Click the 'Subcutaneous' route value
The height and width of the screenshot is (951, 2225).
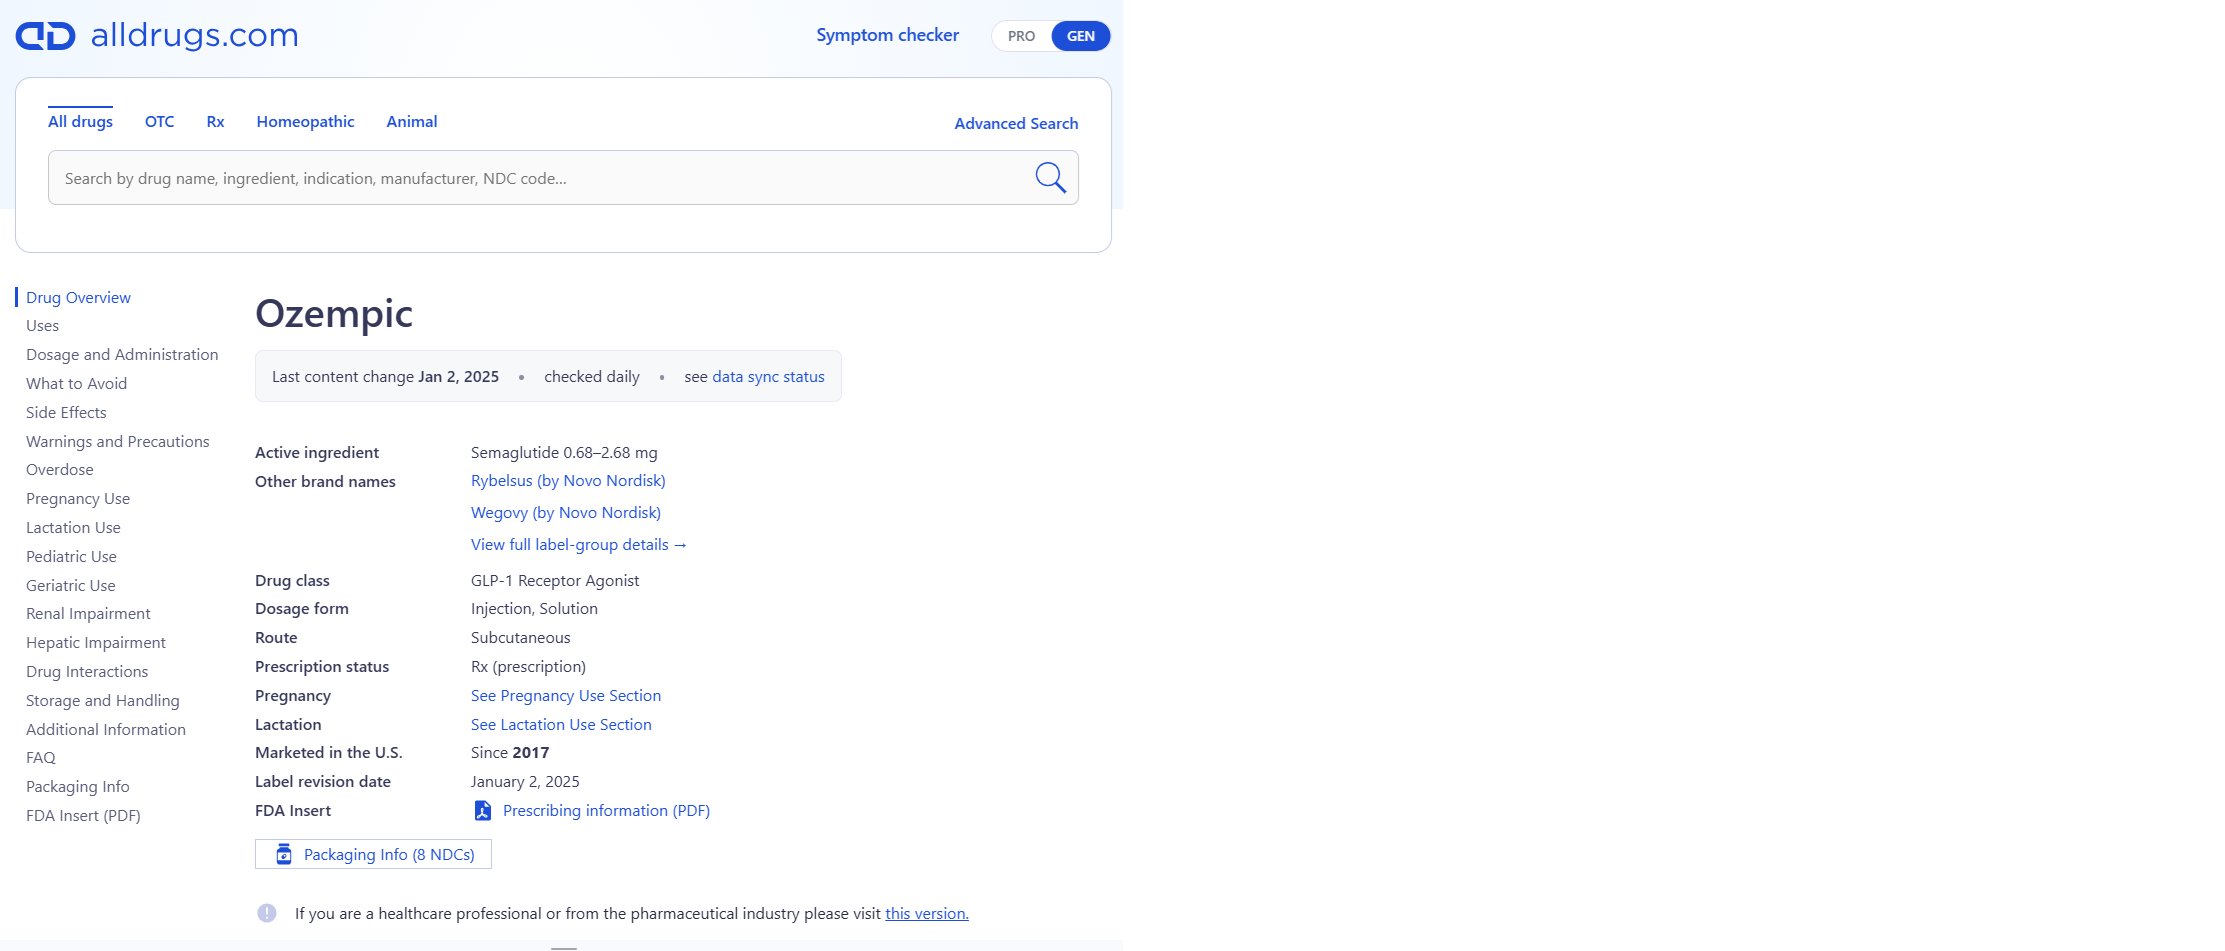521,638
